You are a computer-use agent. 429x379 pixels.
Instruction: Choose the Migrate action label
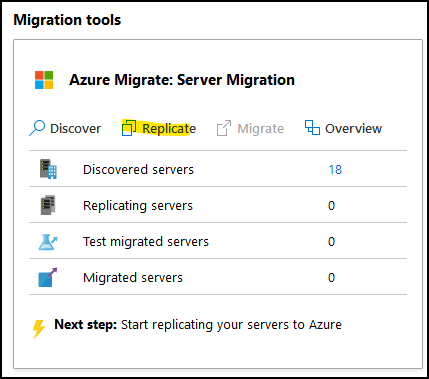(261, 129)
